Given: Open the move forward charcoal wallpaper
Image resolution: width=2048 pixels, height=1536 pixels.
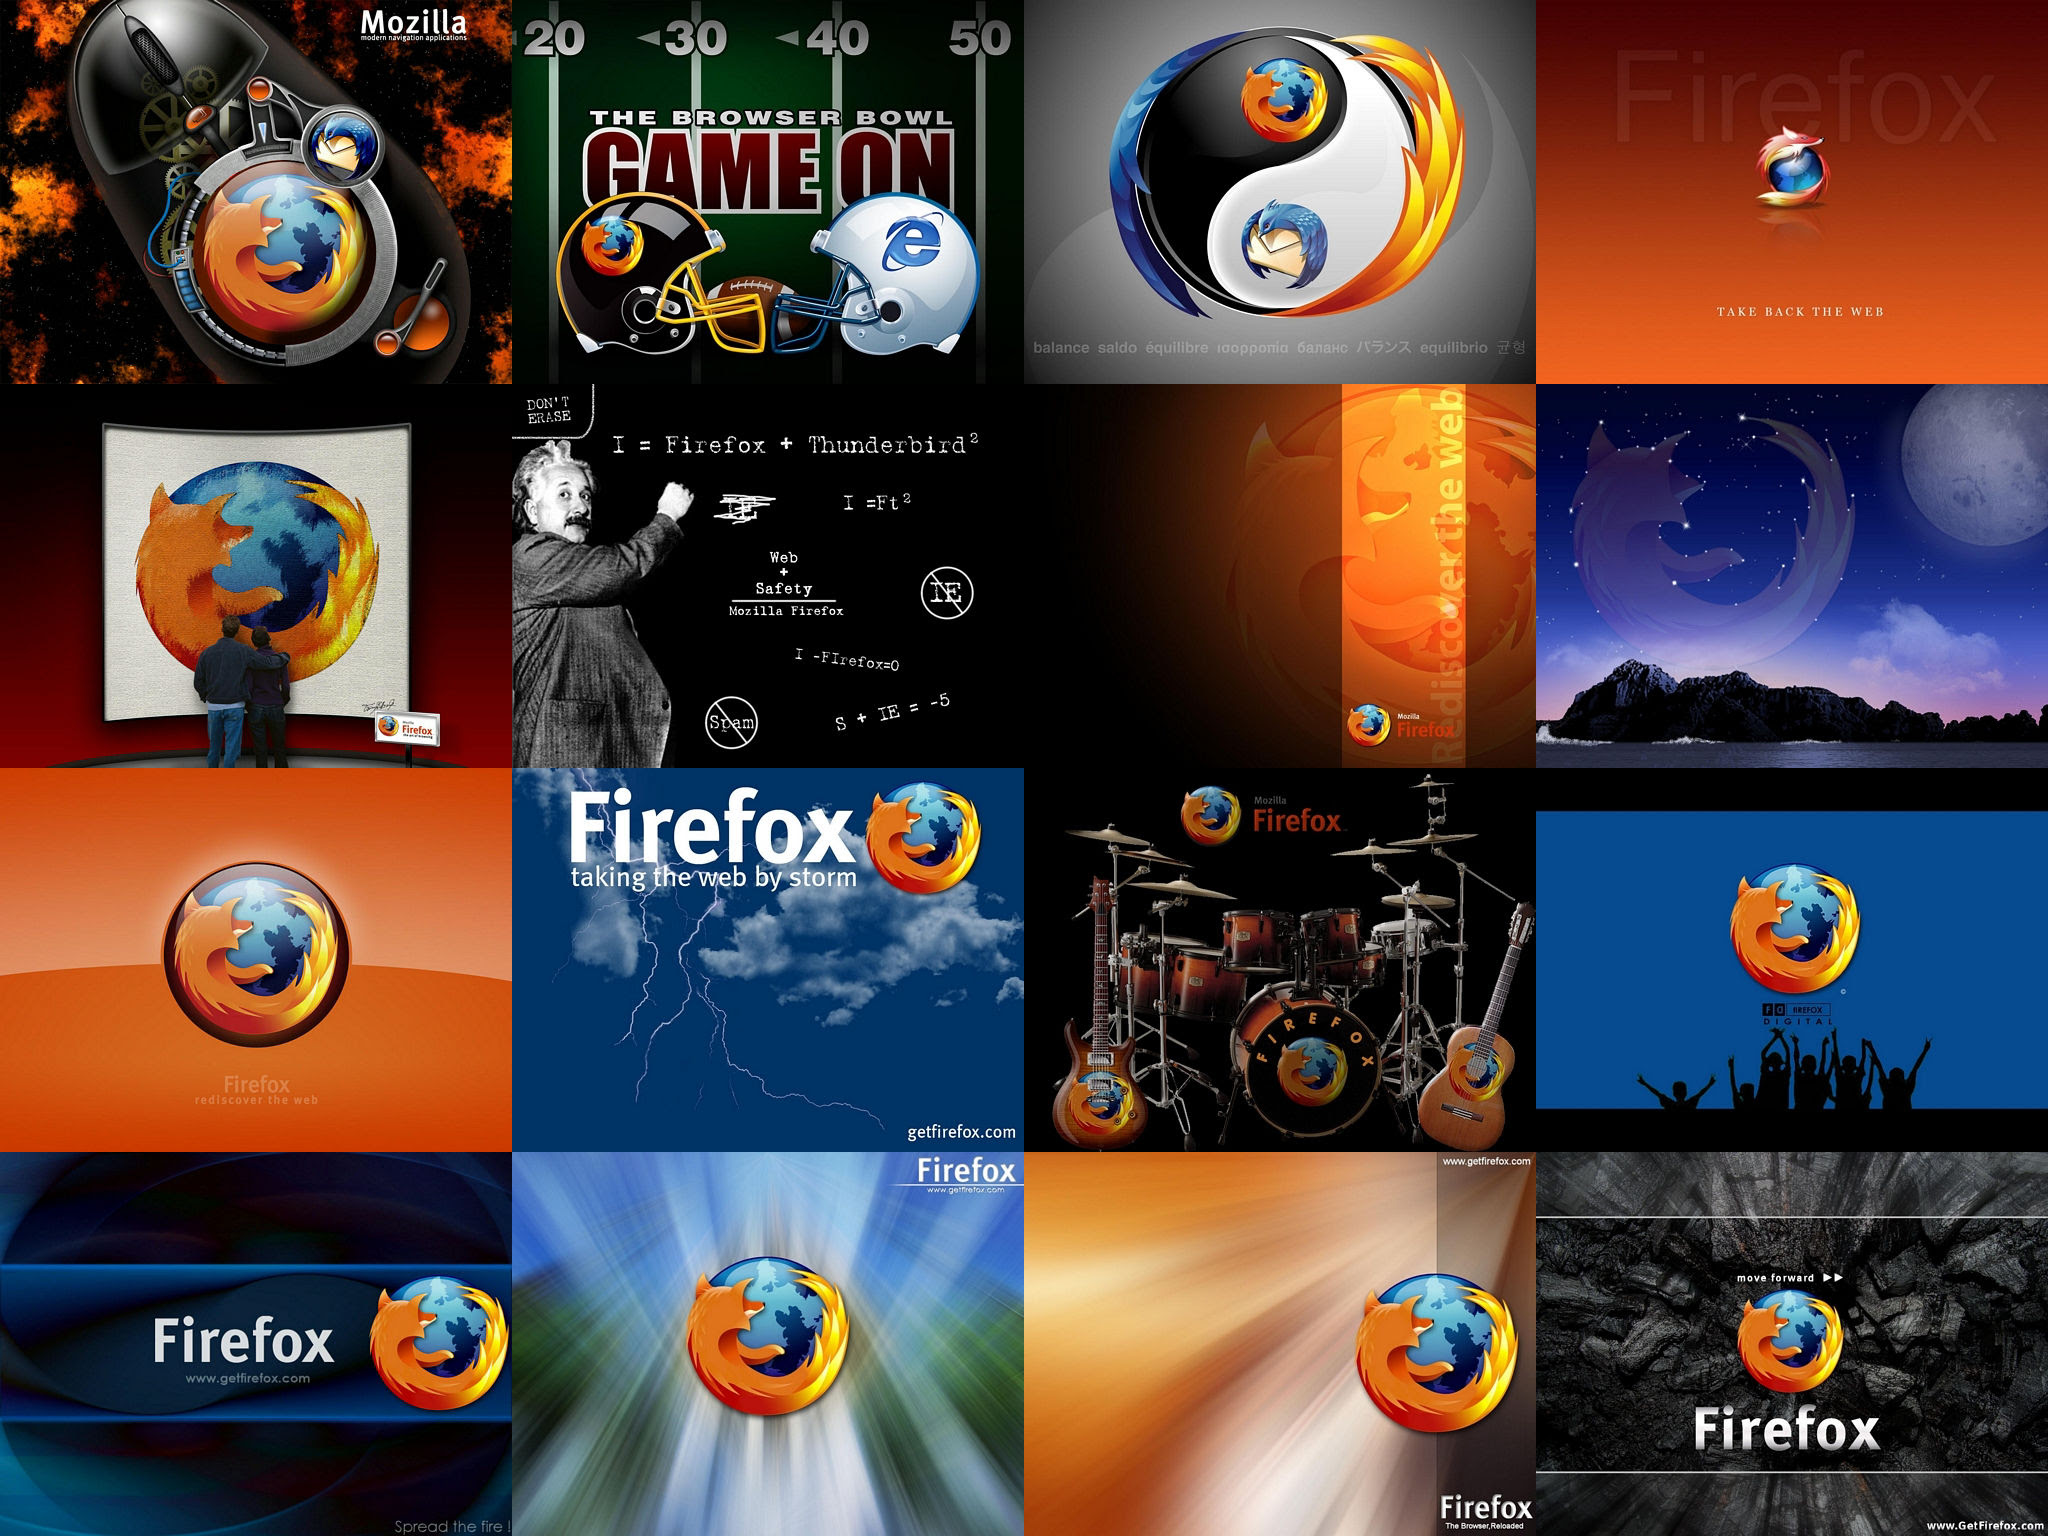Looking at the screenshot, I should click(x=1792, y=1344).
